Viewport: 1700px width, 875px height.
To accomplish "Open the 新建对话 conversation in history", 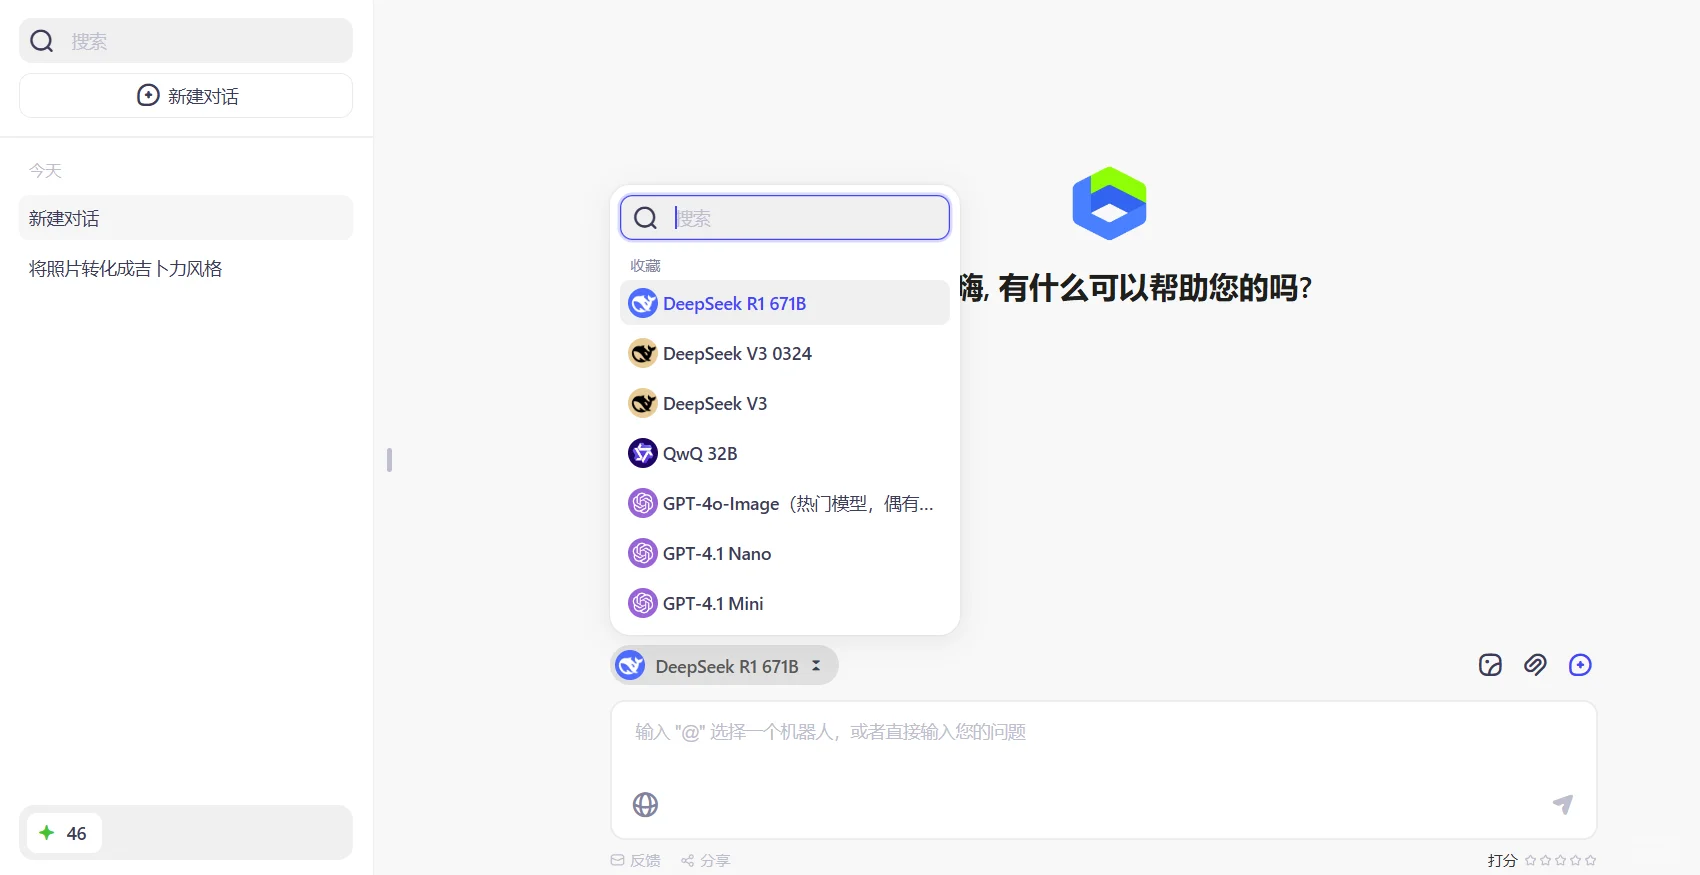I will point(186,218).
